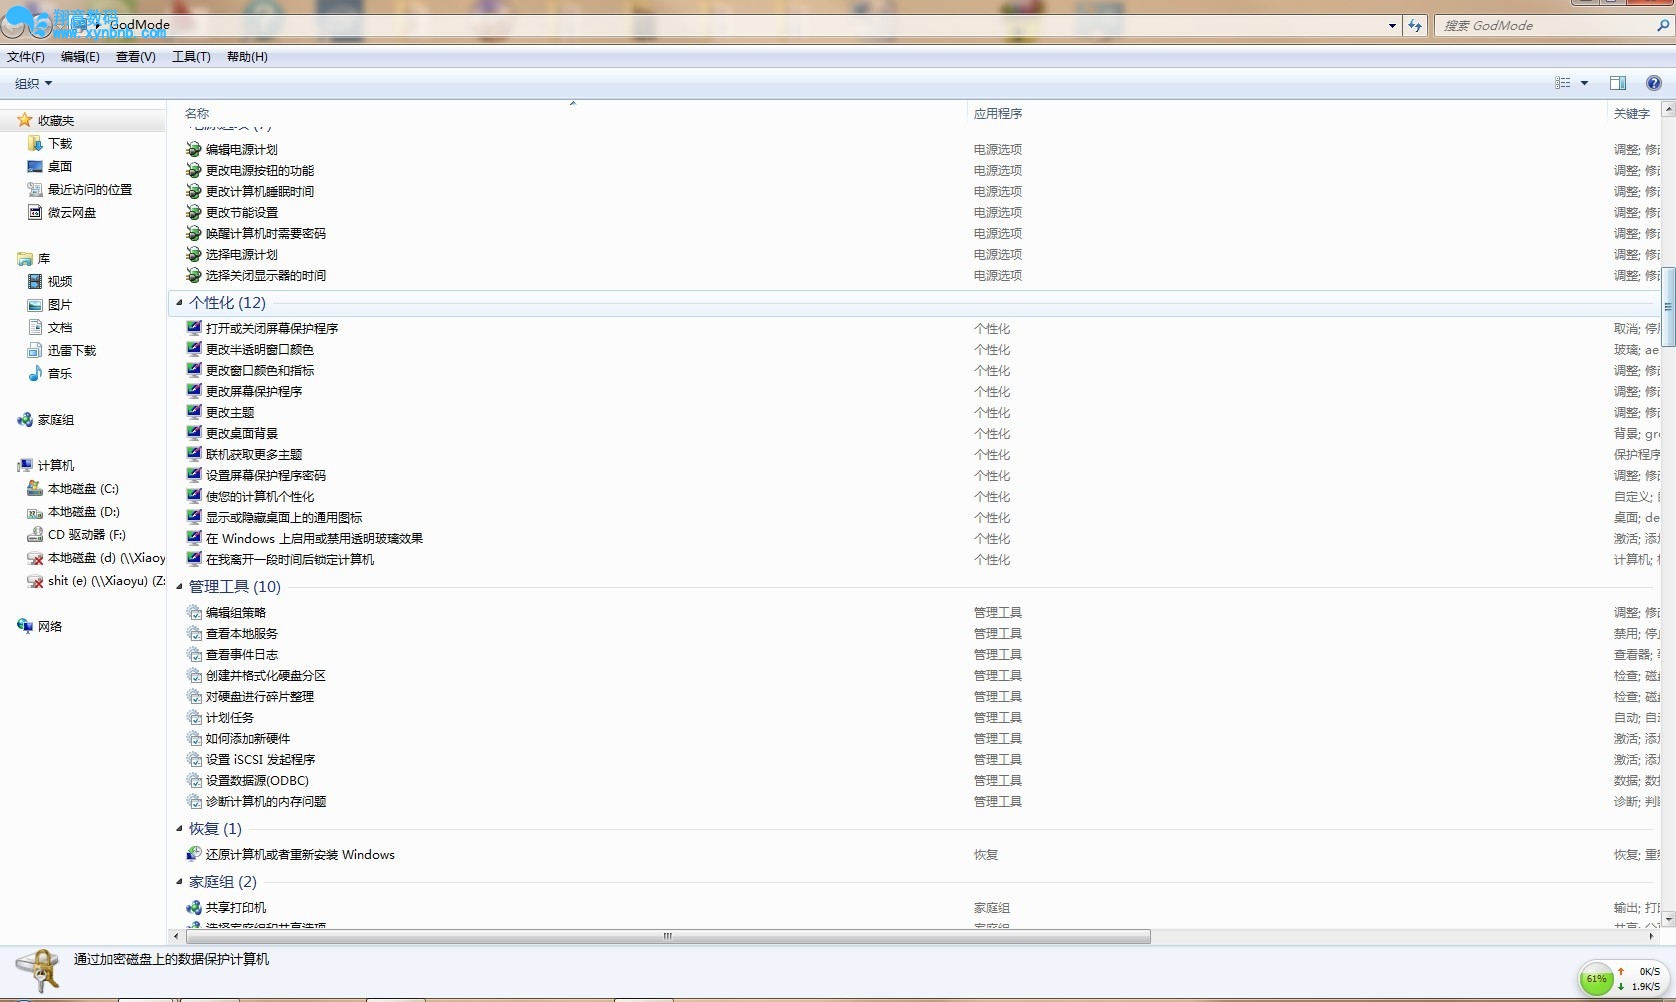Collapse the 家庭组 (2) group
1676x1002 pixels.
[x=179, y=881]
